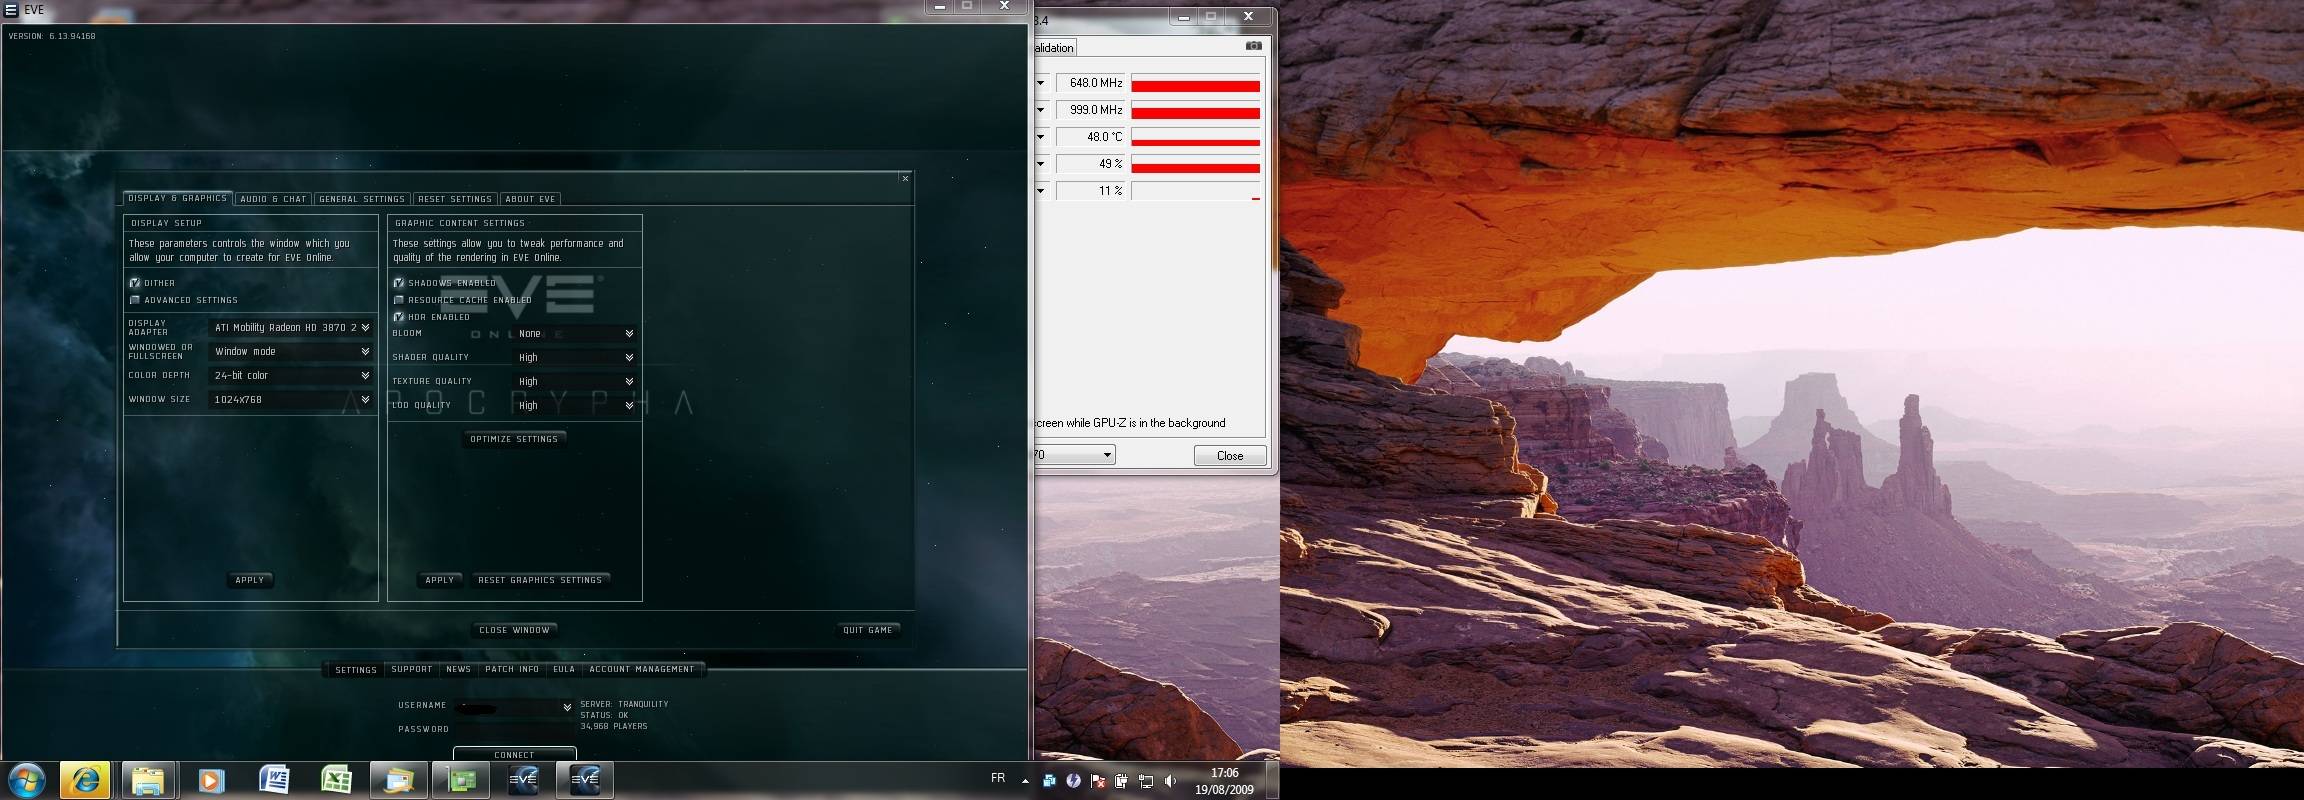Take a GPU-Z screenshot with the camera icon

coord(1253,46)
